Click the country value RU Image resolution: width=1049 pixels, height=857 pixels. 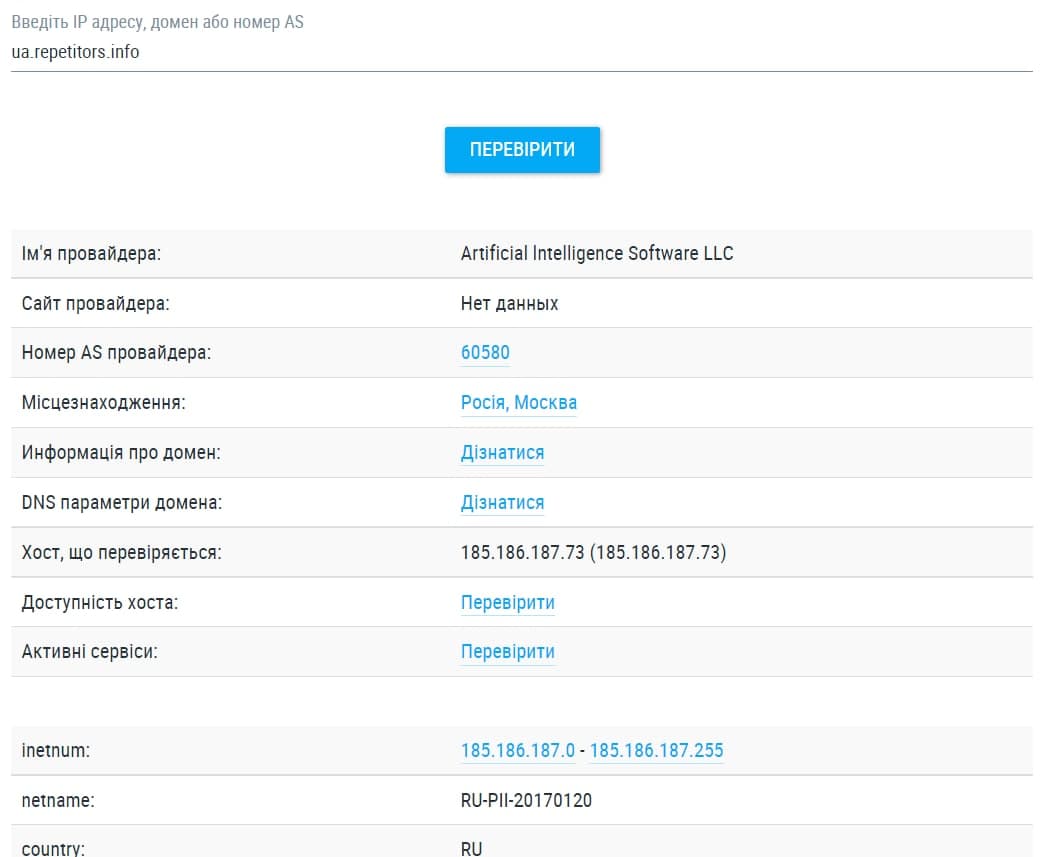[x=471, y=848]
